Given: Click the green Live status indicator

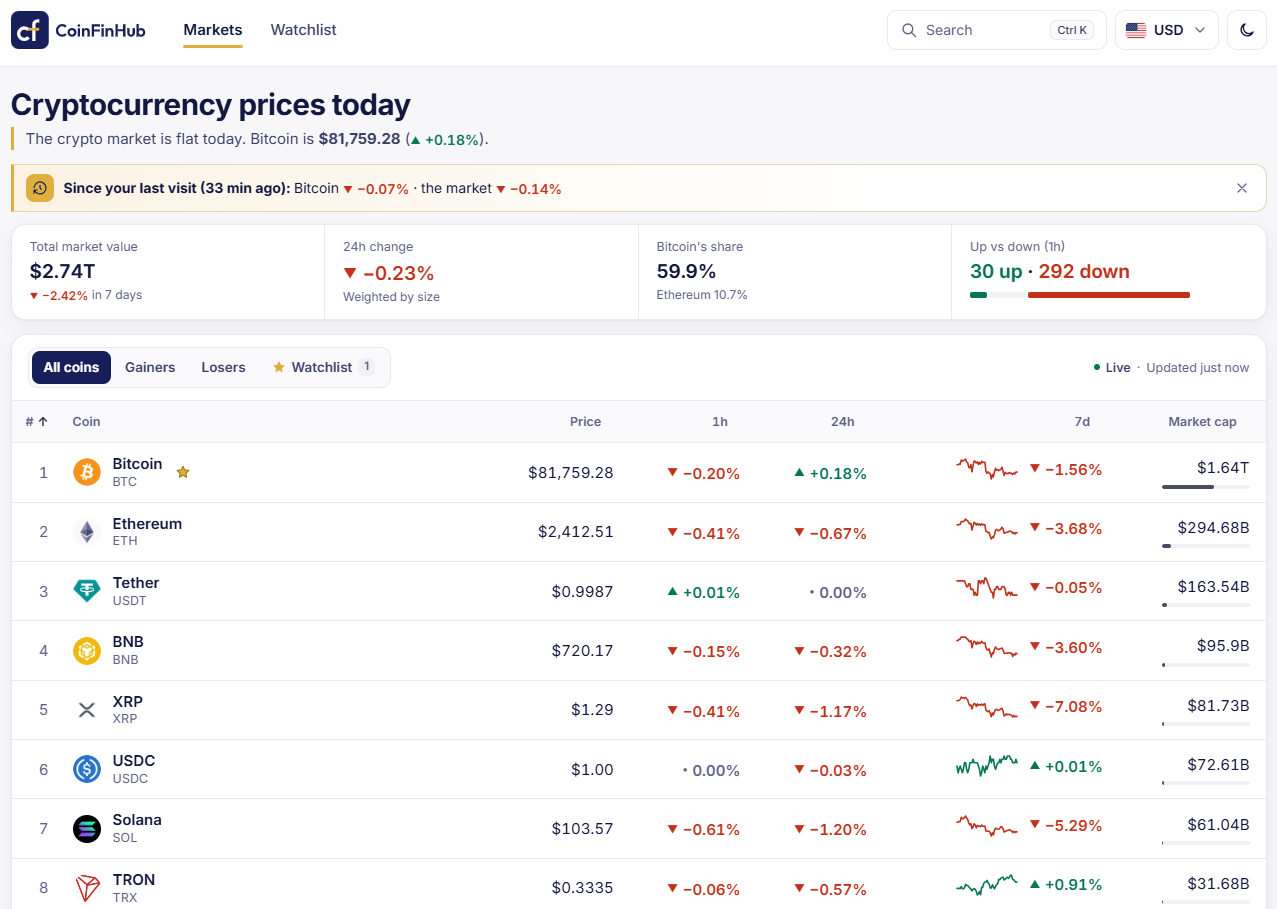Looking at the screenshot, I should click(1112, 367).
